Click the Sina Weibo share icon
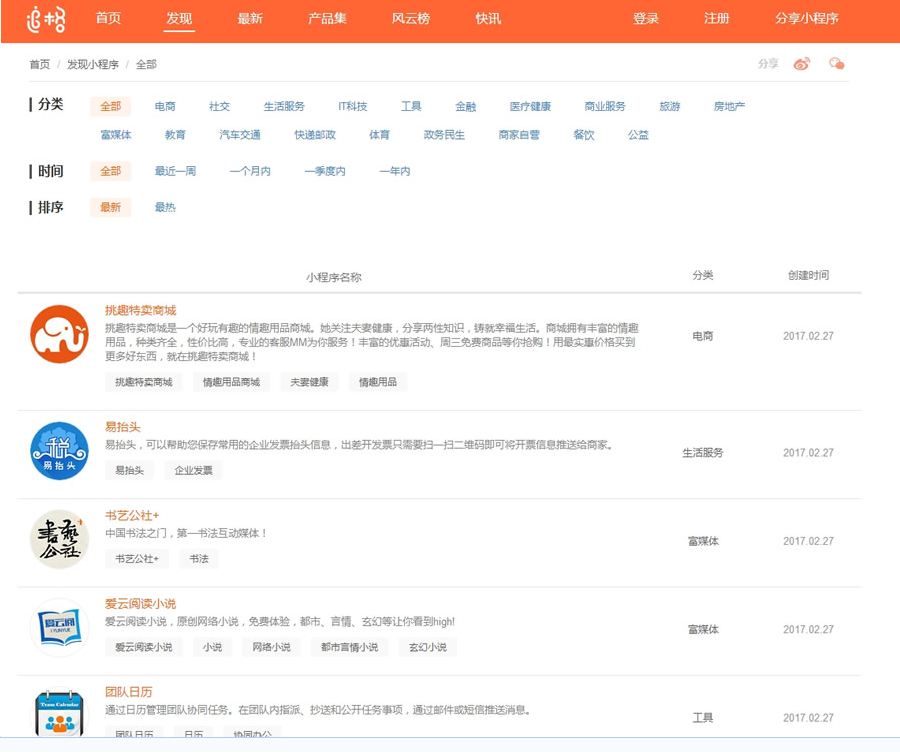The height and width of the screenshot is (752, 900). [x=801, y=62]
